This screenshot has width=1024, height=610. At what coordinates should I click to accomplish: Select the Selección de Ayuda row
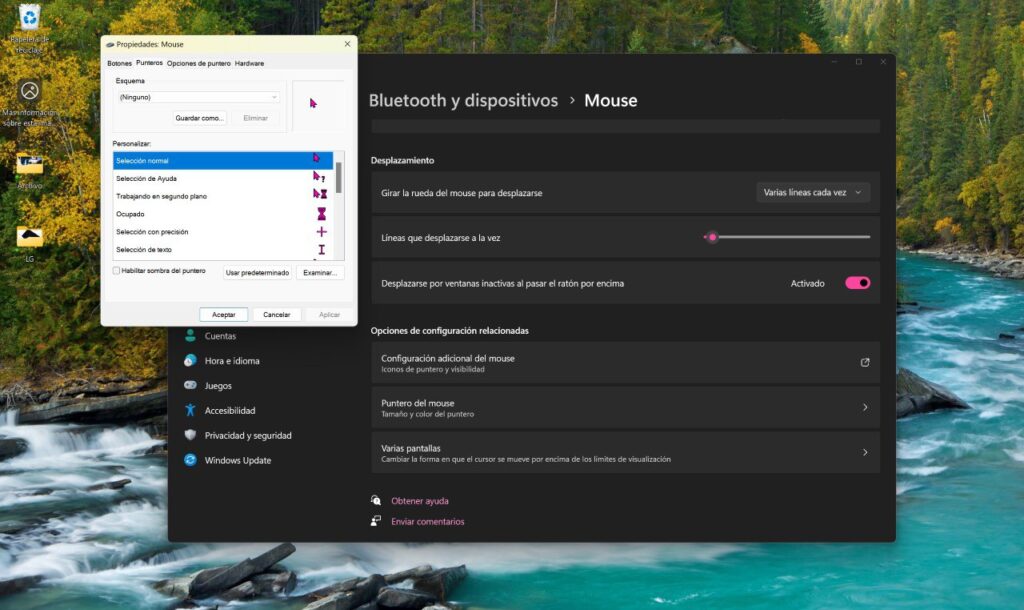tap(223, 178)
